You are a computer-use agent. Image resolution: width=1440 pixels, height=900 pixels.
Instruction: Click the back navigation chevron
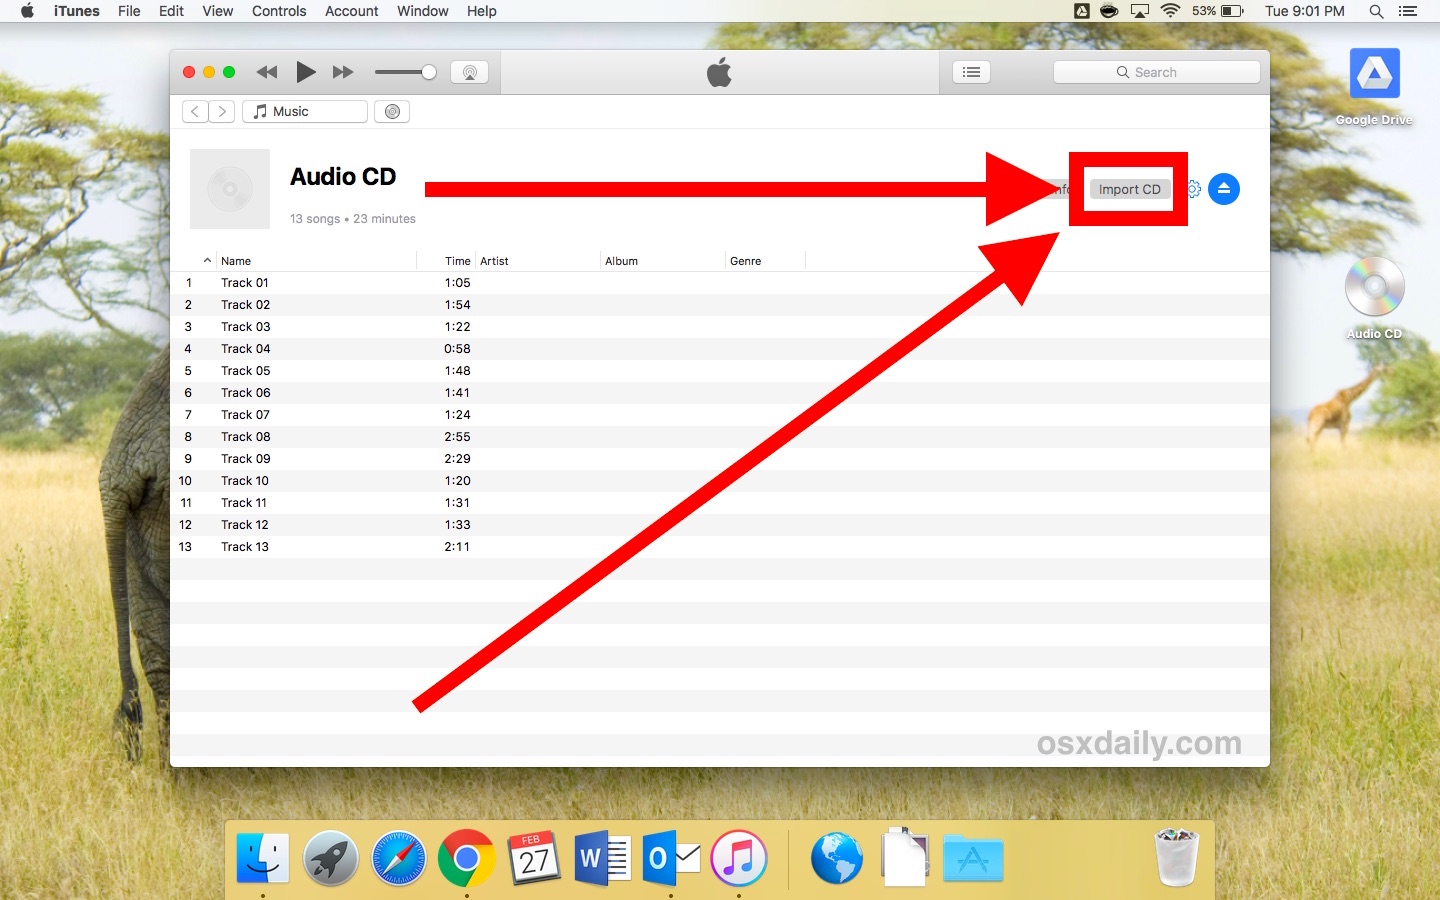(194, 111)
